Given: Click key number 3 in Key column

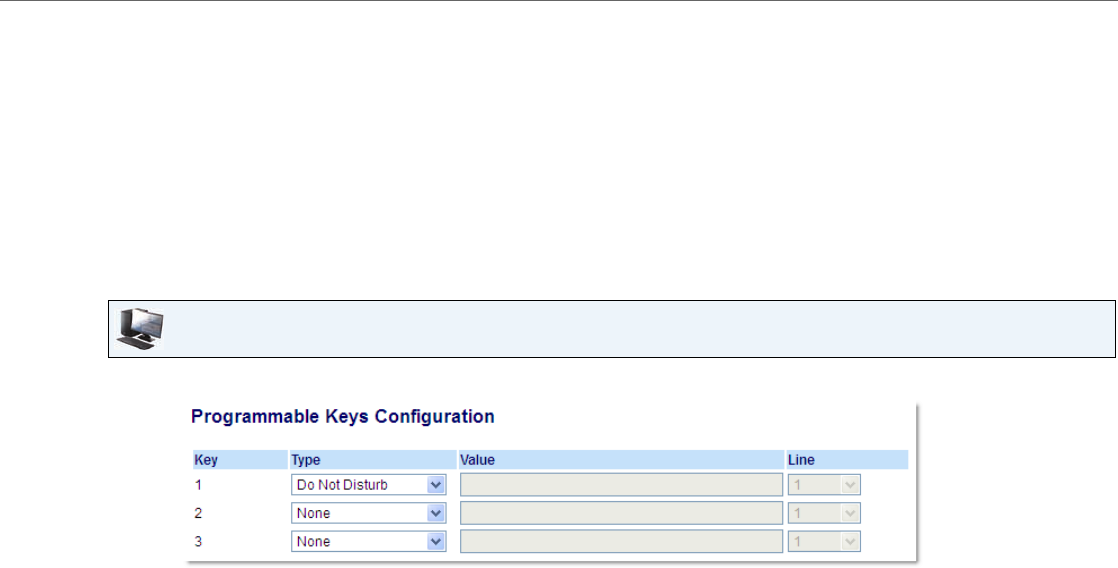Looking at the screenshot, I should click(x=198, y=542).
